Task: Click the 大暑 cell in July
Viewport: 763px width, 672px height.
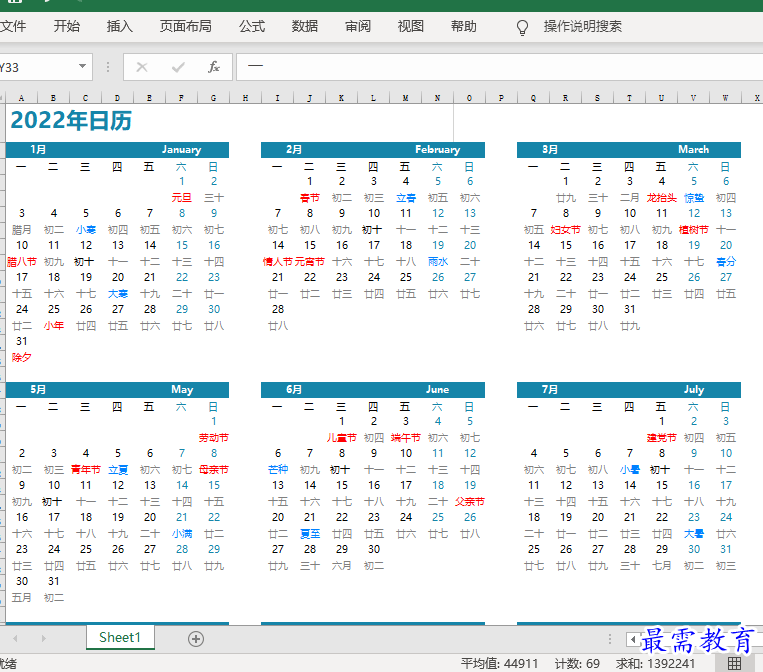Action: tap(694, 534)
